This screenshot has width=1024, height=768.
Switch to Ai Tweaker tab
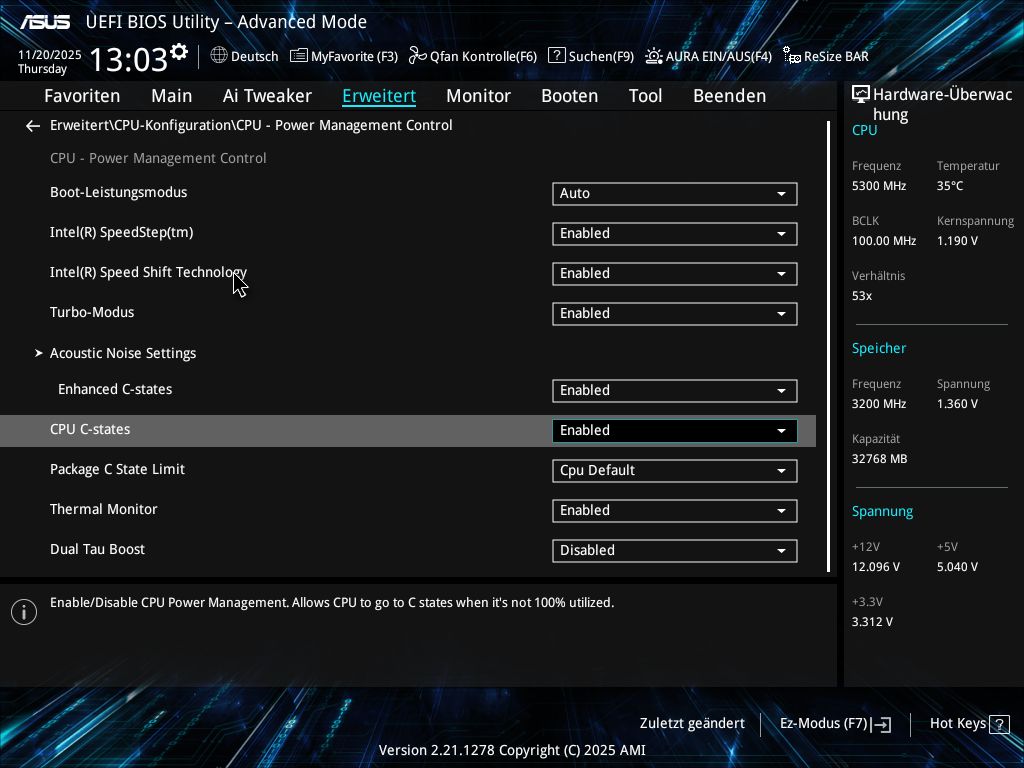coord(267,96)
